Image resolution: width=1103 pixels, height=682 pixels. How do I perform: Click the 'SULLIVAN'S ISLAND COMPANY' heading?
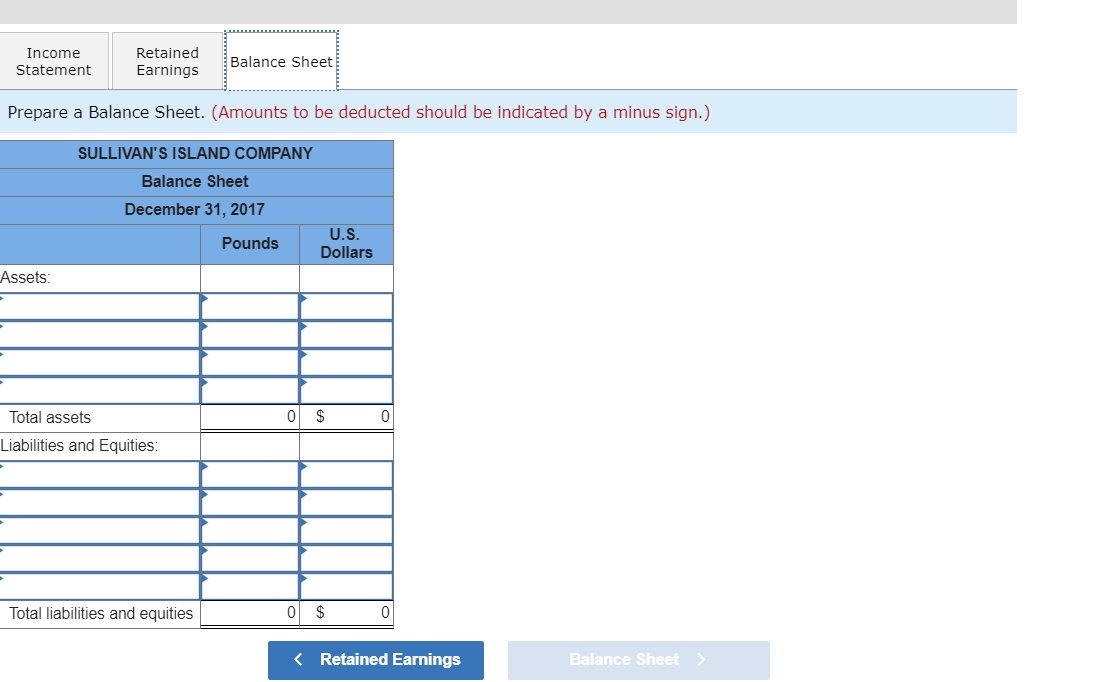(196, 153)
